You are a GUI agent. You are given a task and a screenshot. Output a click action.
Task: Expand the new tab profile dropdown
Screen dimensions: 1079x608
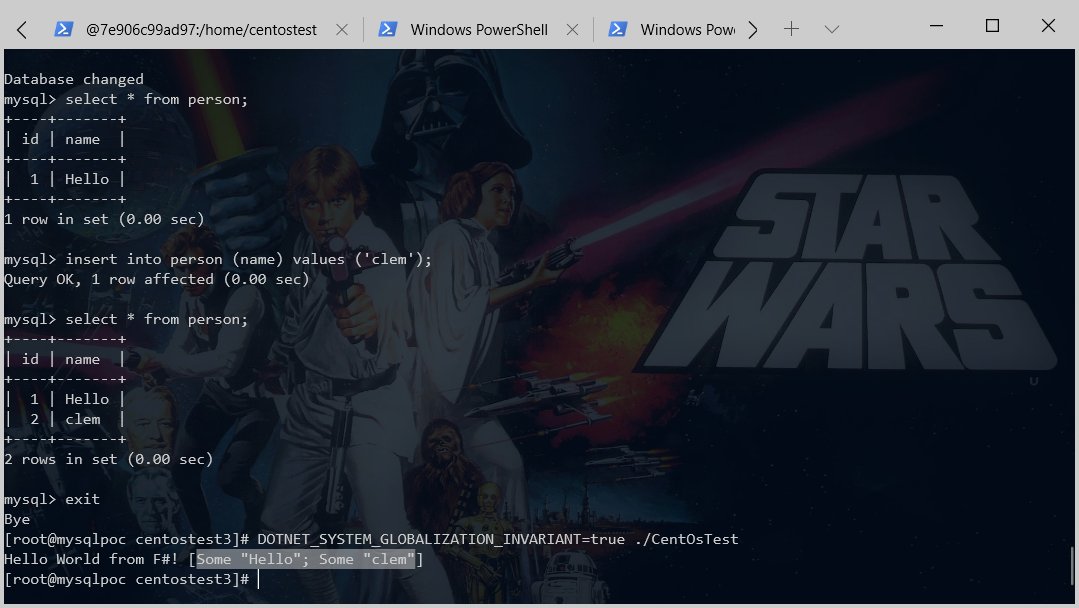[831, 30]
